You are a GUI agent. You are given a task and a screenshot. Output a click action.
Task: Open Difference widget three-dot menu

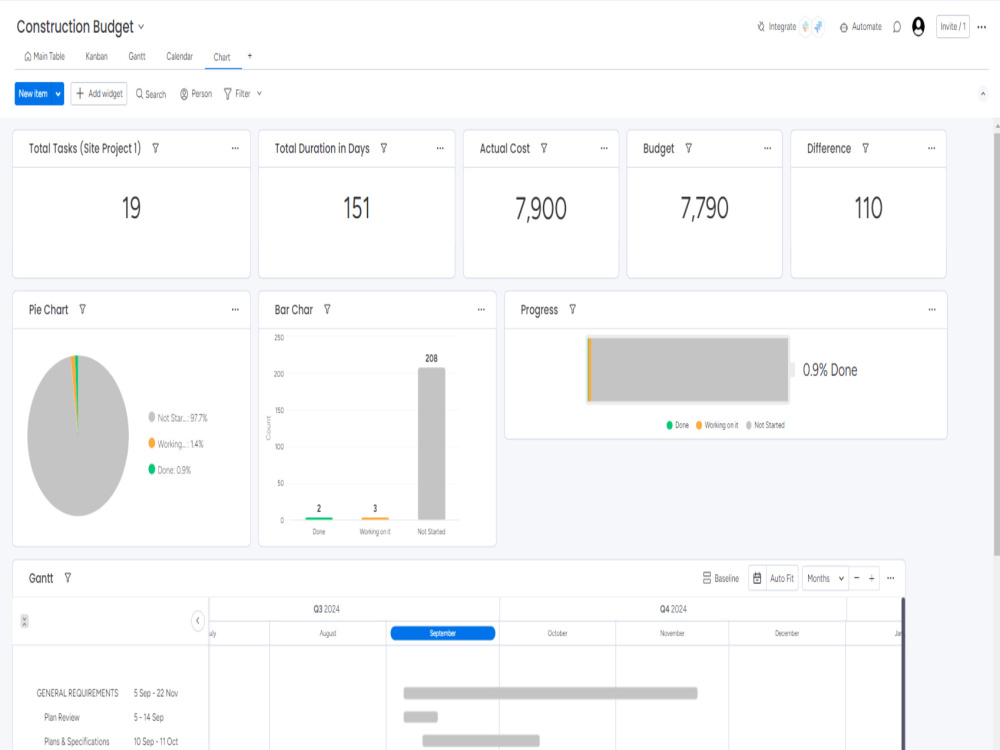(x=932, y=148)
